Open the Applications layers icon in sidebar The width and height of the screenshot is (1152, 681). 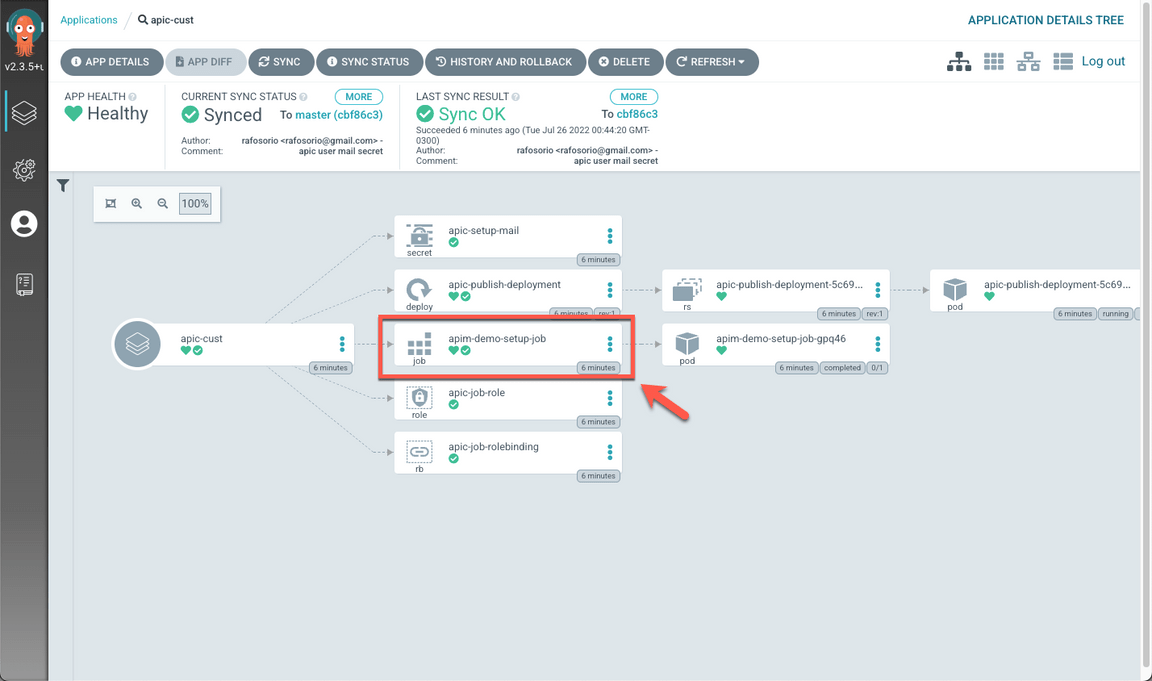click(24, 112)
